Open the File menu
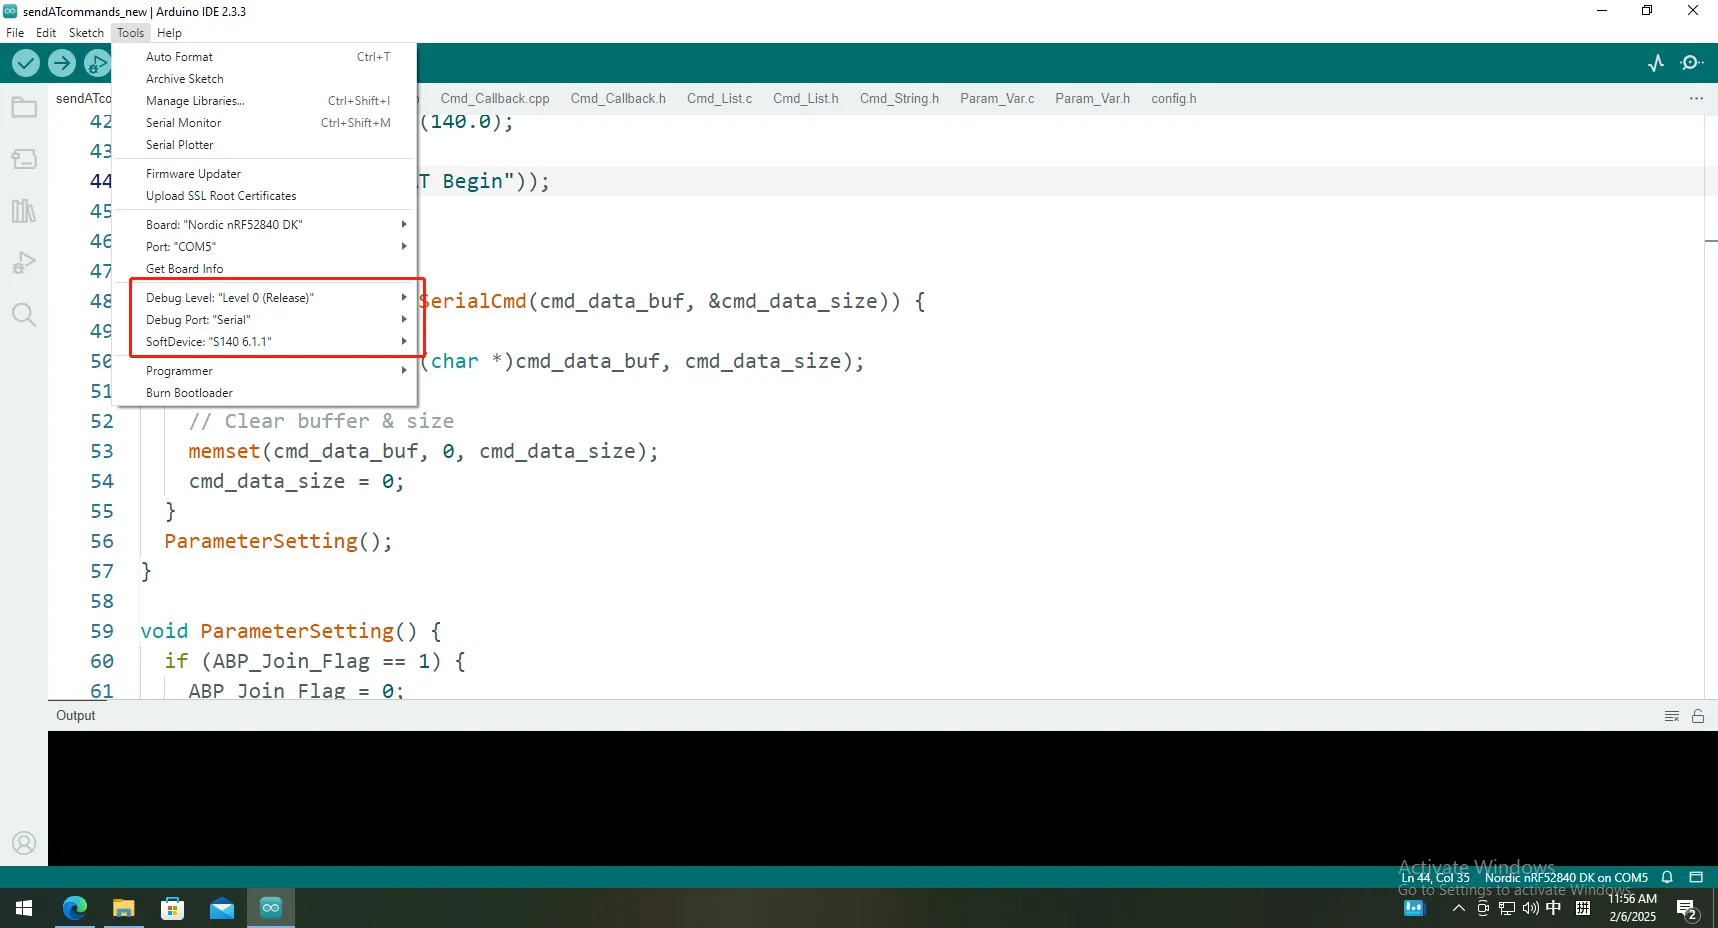The width and height of the screenshot is (1718, 928). click(15, 33)
